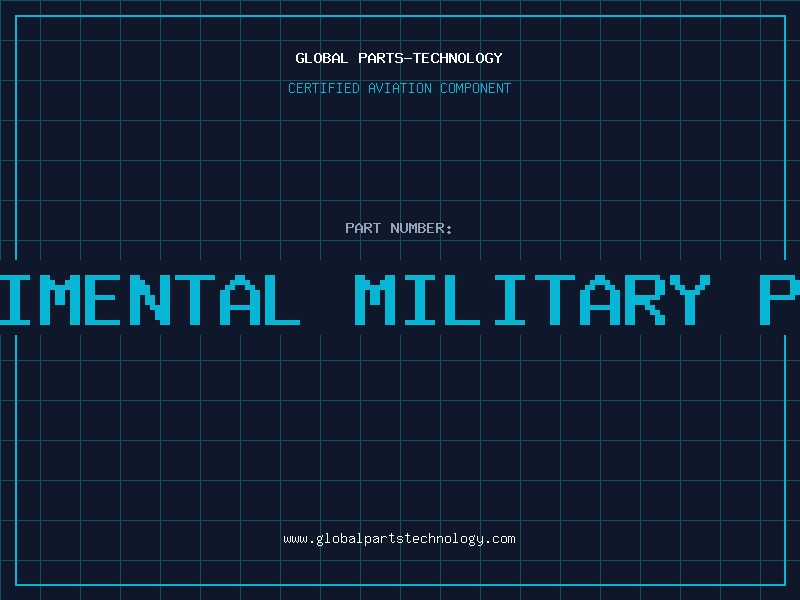This screenshot has width=800, height=600.
Task: Click the GLOBAL PARTS-TECHNOLOGY heading
Action: (399, 58)
